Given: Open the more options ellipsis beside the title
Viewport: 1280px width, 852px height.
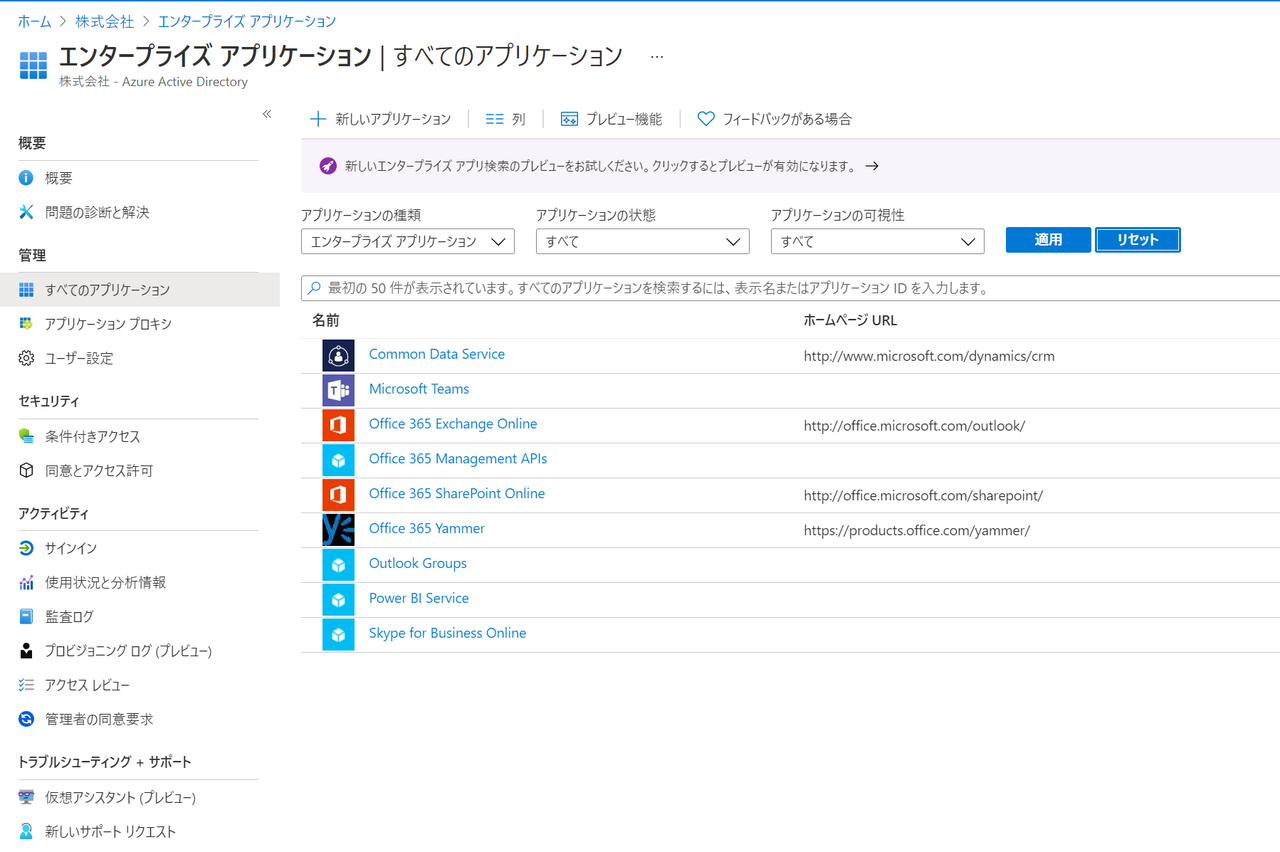Looking at the screenshot, I should point(657,57).
